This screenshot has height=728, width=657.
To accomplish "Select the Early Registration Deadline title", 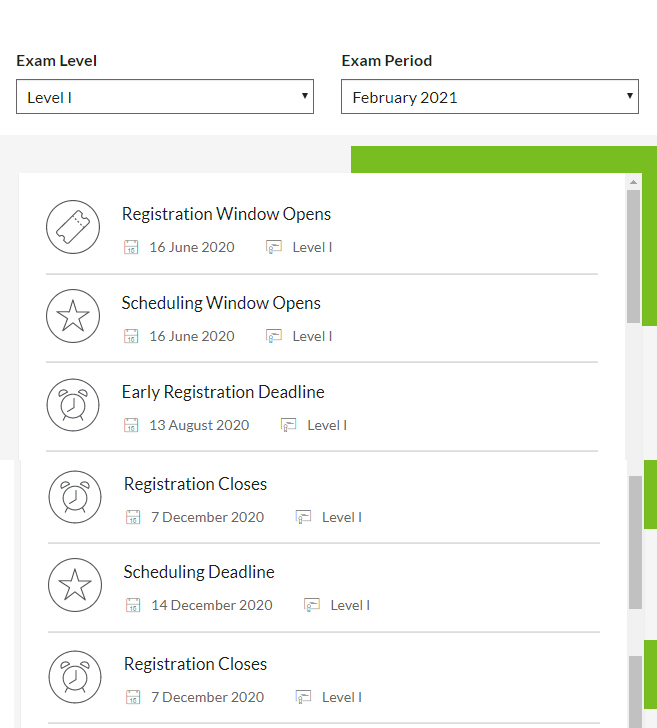I will [x=223, y=392].
